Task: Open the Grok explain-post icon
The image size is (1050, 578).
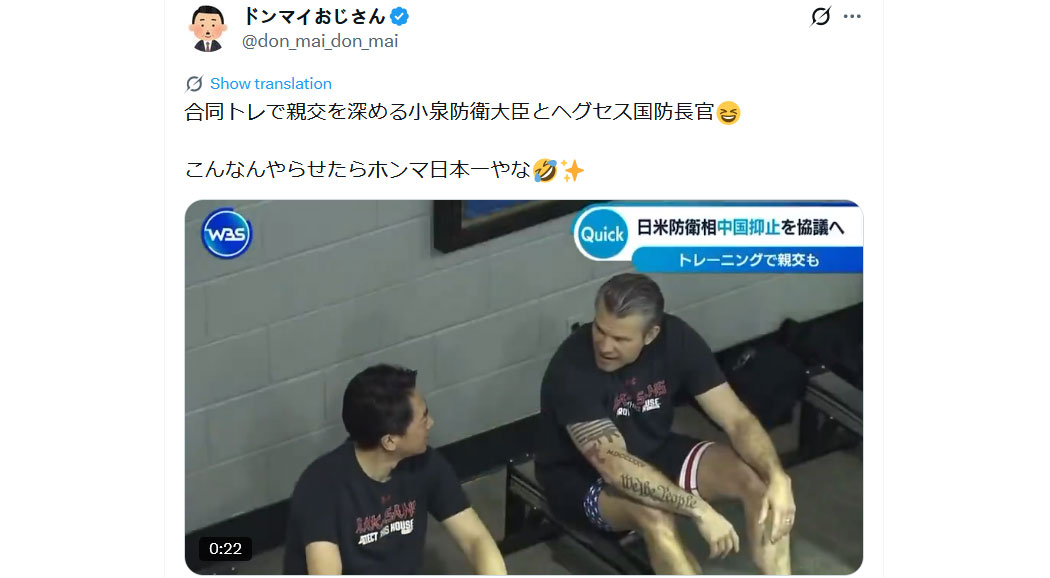Action: [x=820, y=16]
